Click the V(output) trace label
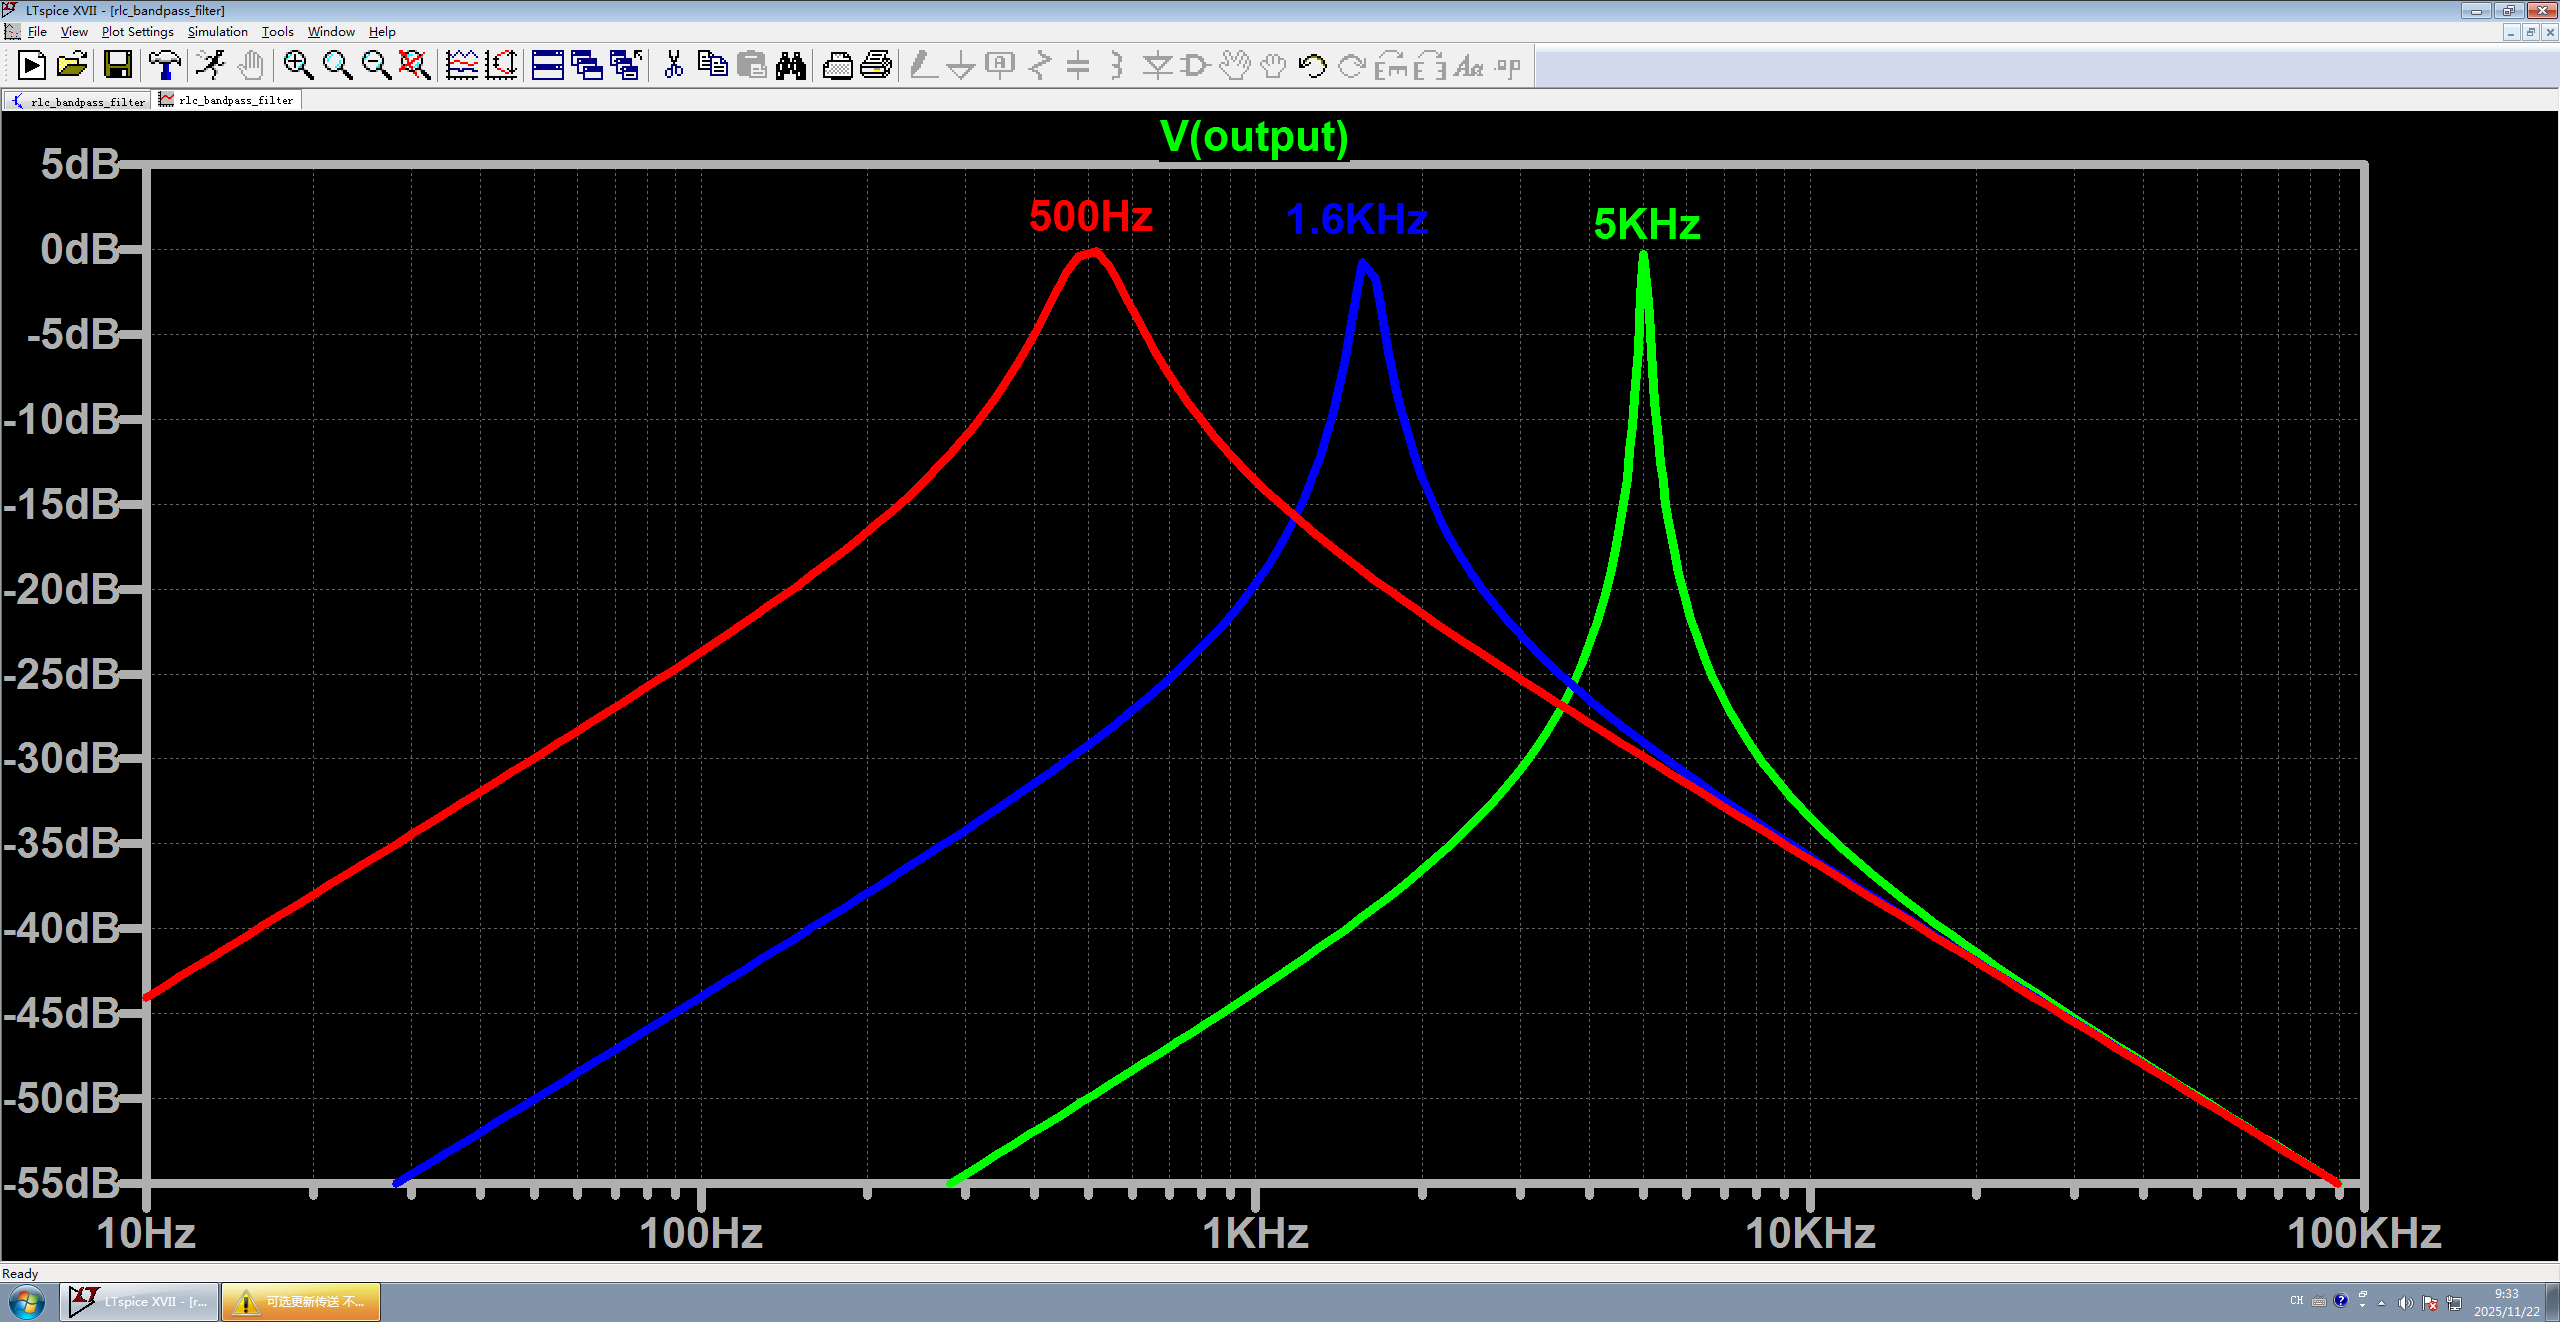The image size is (2560, 1322). tap(1254, 137)
